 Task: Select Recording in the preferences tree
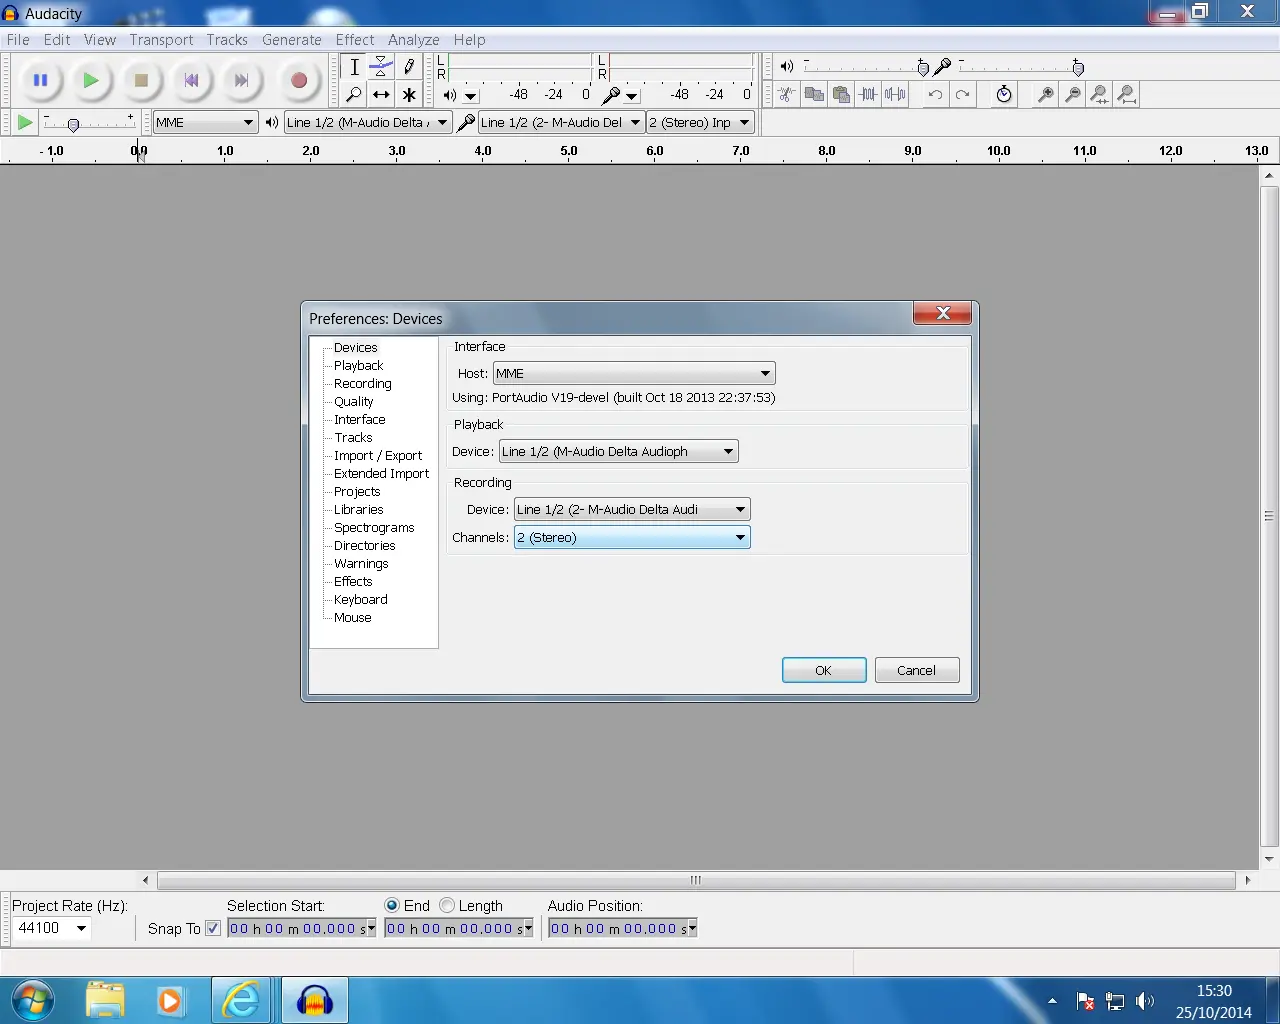click(363, 383)
